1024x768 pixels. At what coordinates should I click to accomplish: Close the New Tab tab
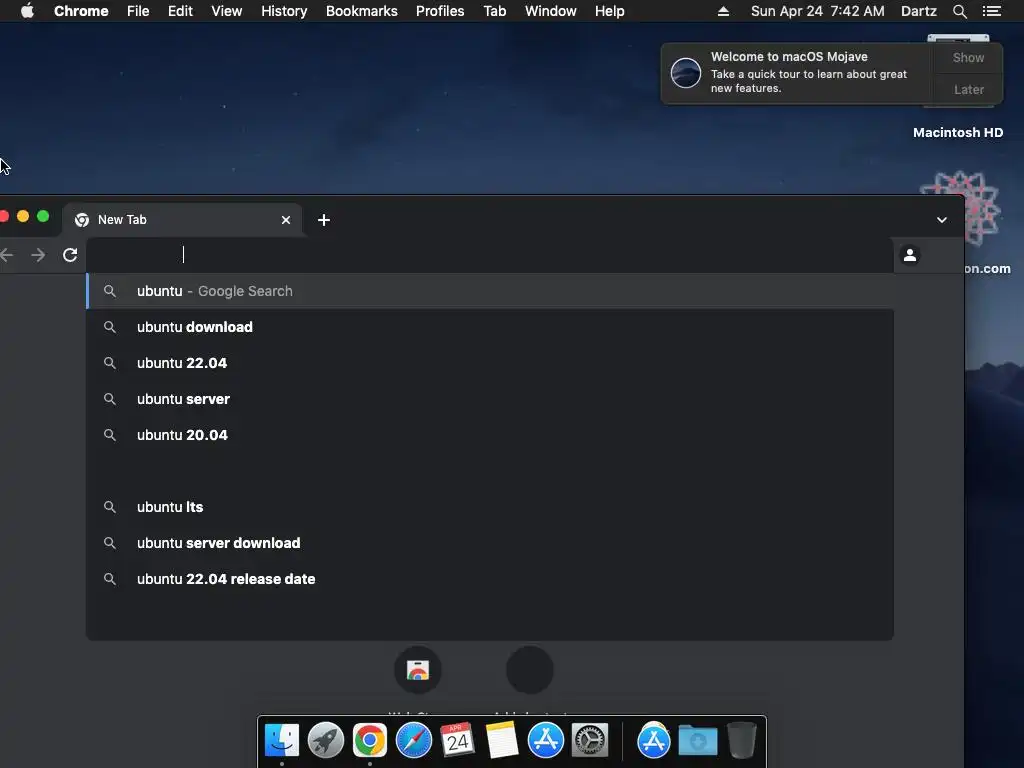pyautogui.click(x=285, y=220)
